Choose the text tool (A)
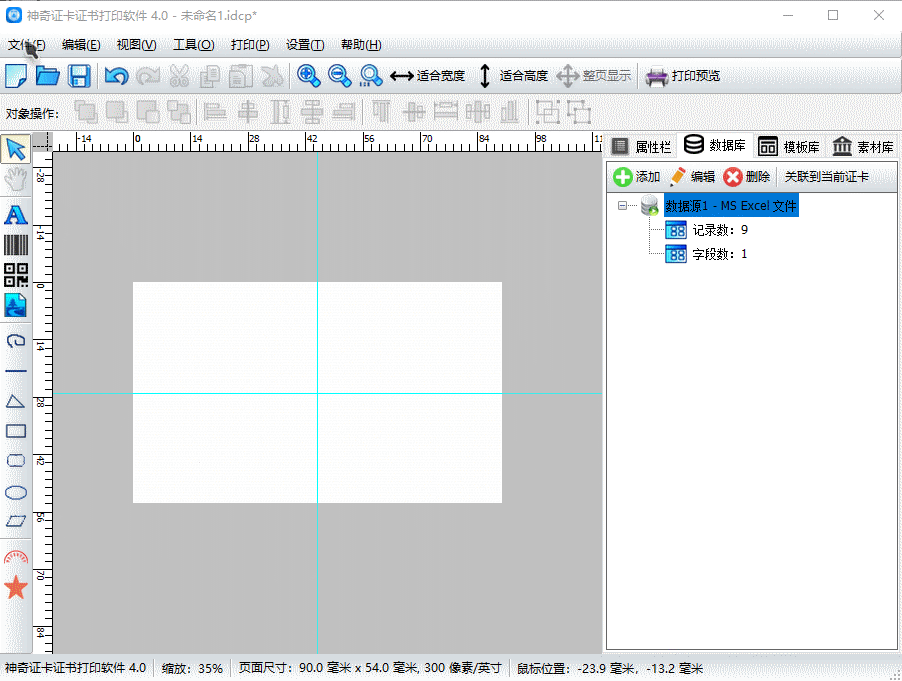The height and width of the screenshot is (681, 902). [x=16, y=214]
